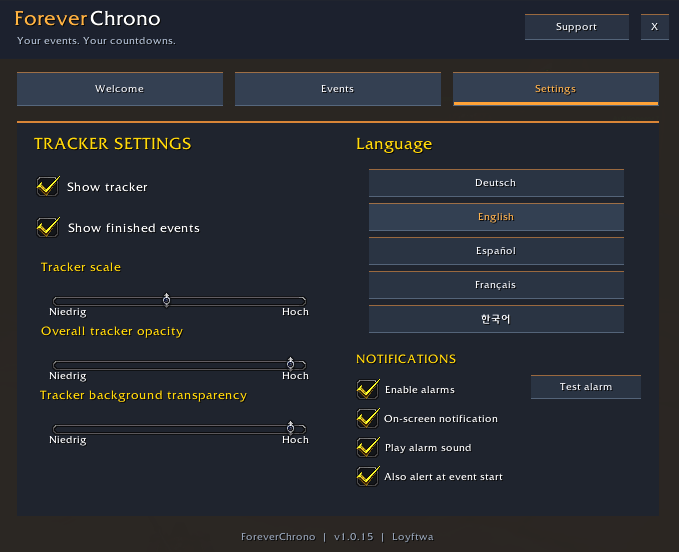The height and width of the screenshot is (552, 679).
Task: Click Niedrig label under tracker opacity
Action: 68,376
